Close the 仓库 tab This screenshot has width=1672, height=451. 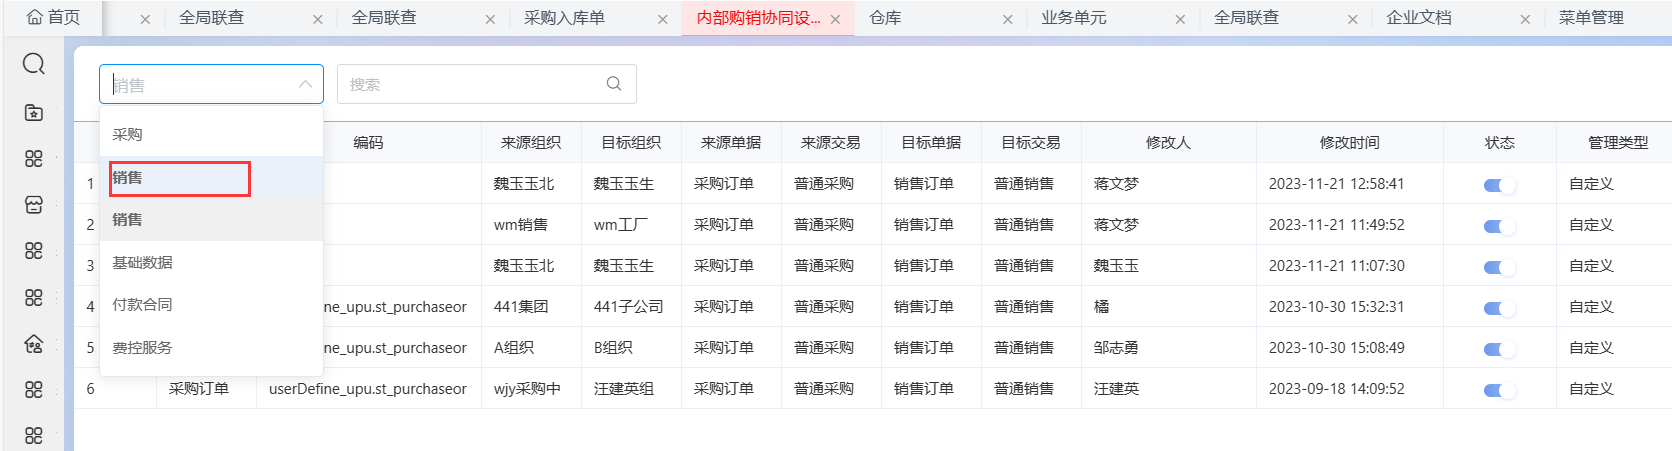(x=1007, y=19)
